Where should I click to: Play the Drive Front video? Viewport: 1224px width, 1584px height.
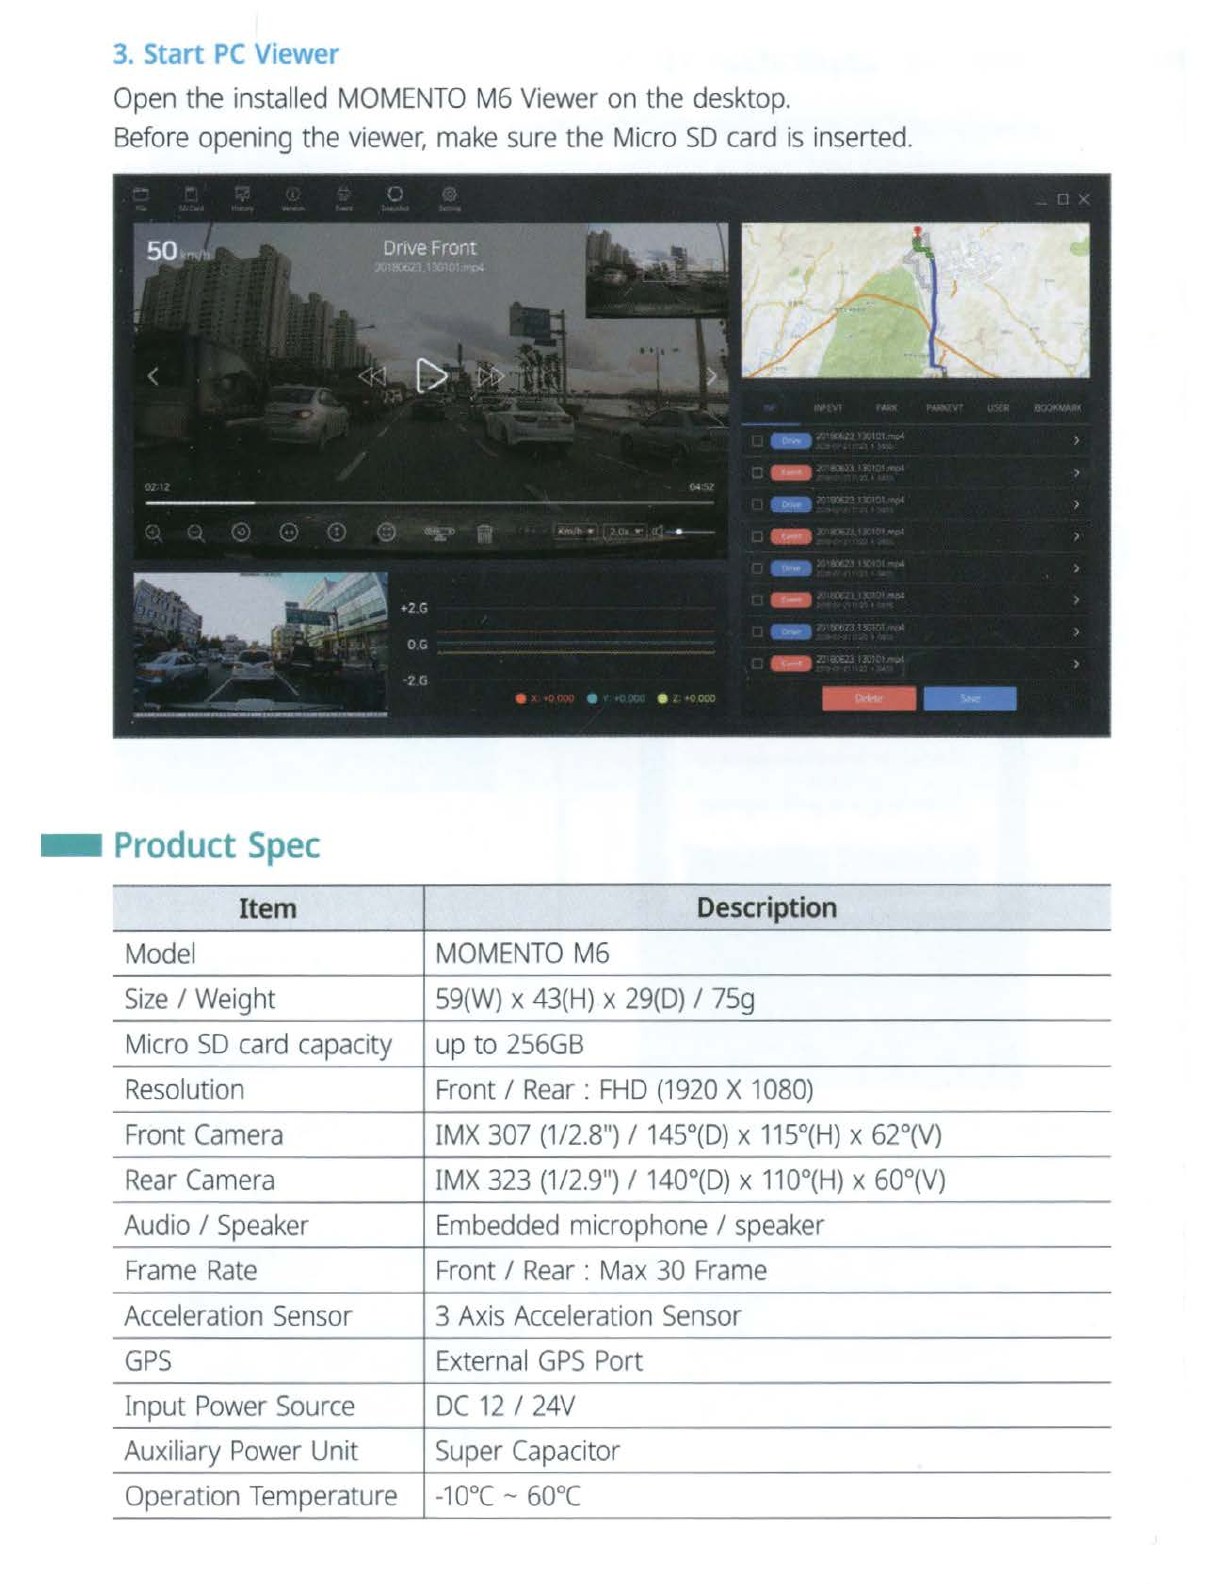pyautogui.click(x=431, y=376)
